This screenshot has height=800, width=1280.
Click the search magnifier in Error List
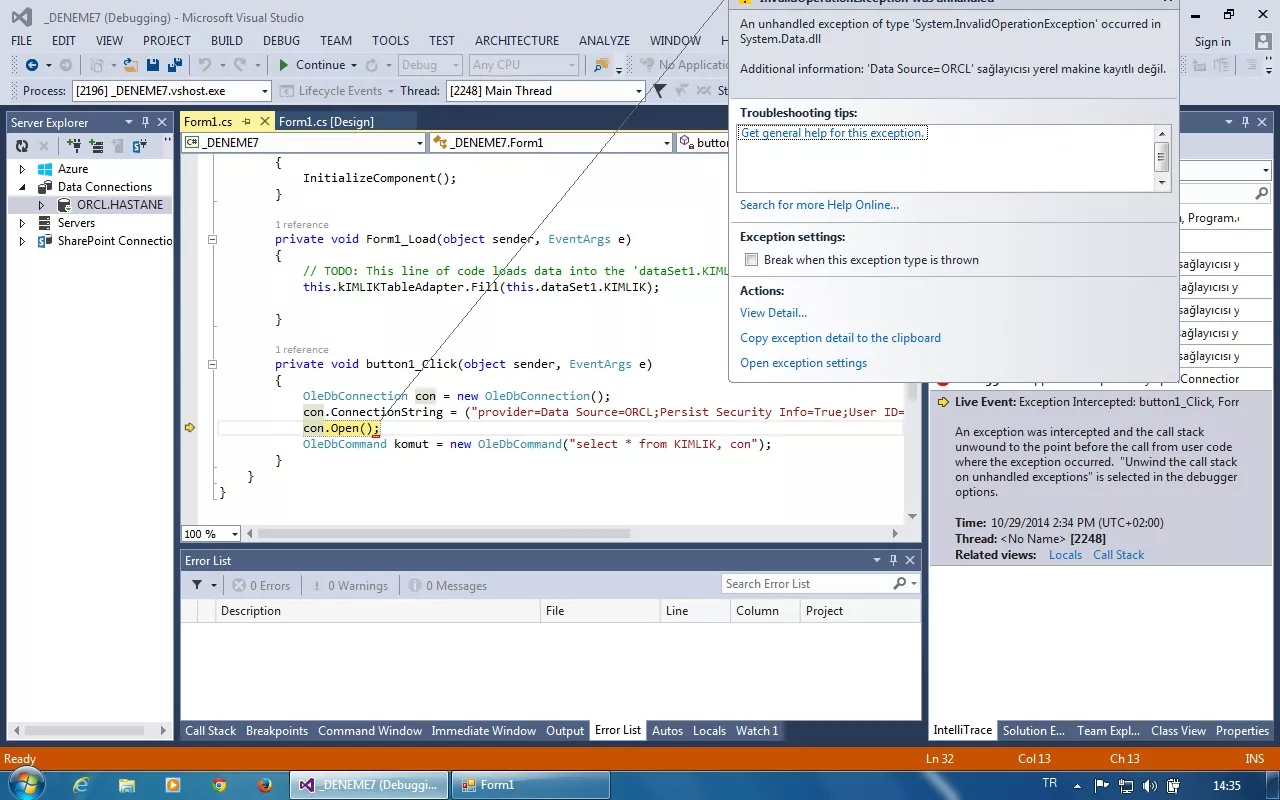click(x=899, y=584)
